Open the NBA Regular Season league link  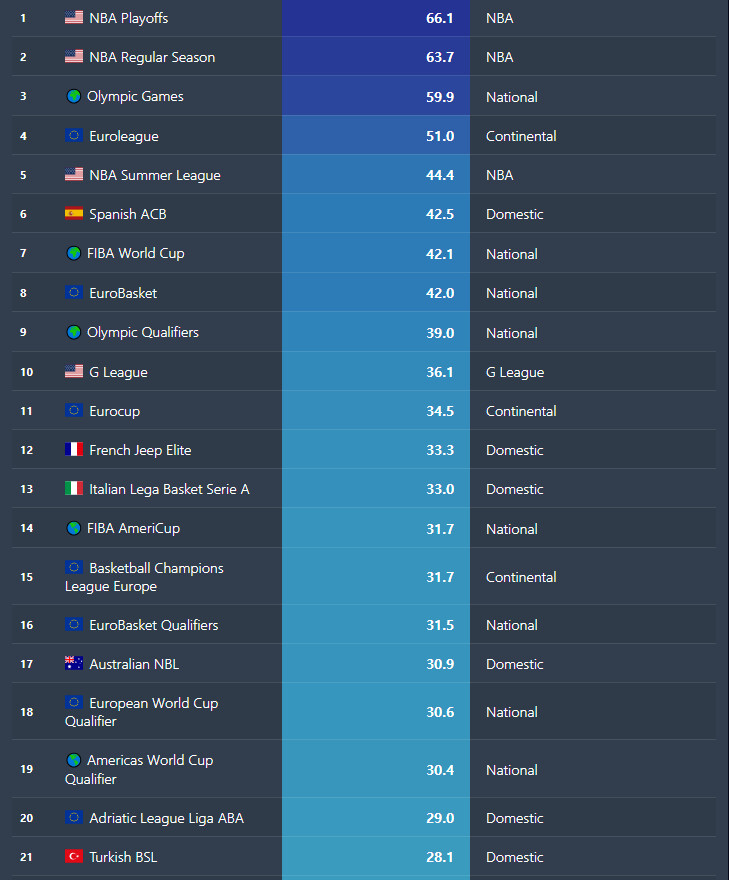click(152, 57)
